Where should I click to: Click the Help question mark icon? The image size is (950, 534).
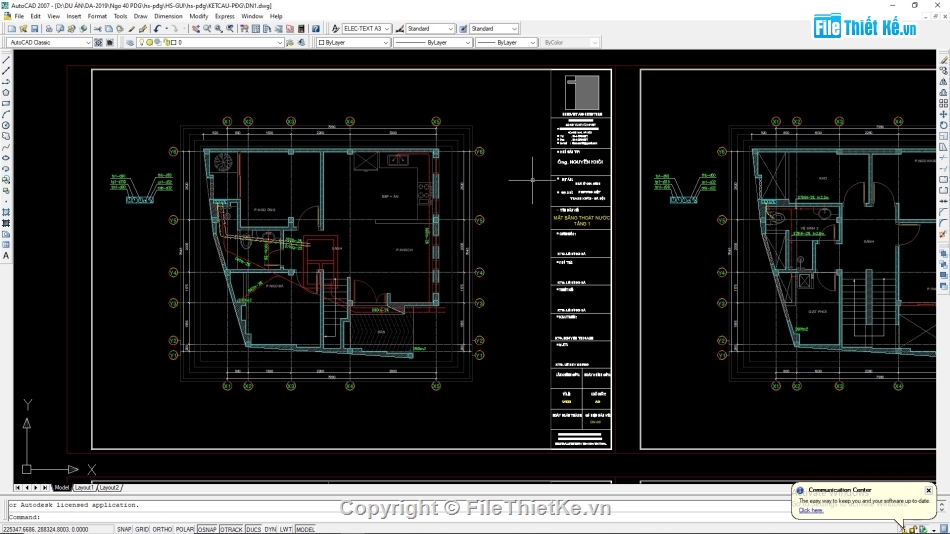[x=316, y=28]
